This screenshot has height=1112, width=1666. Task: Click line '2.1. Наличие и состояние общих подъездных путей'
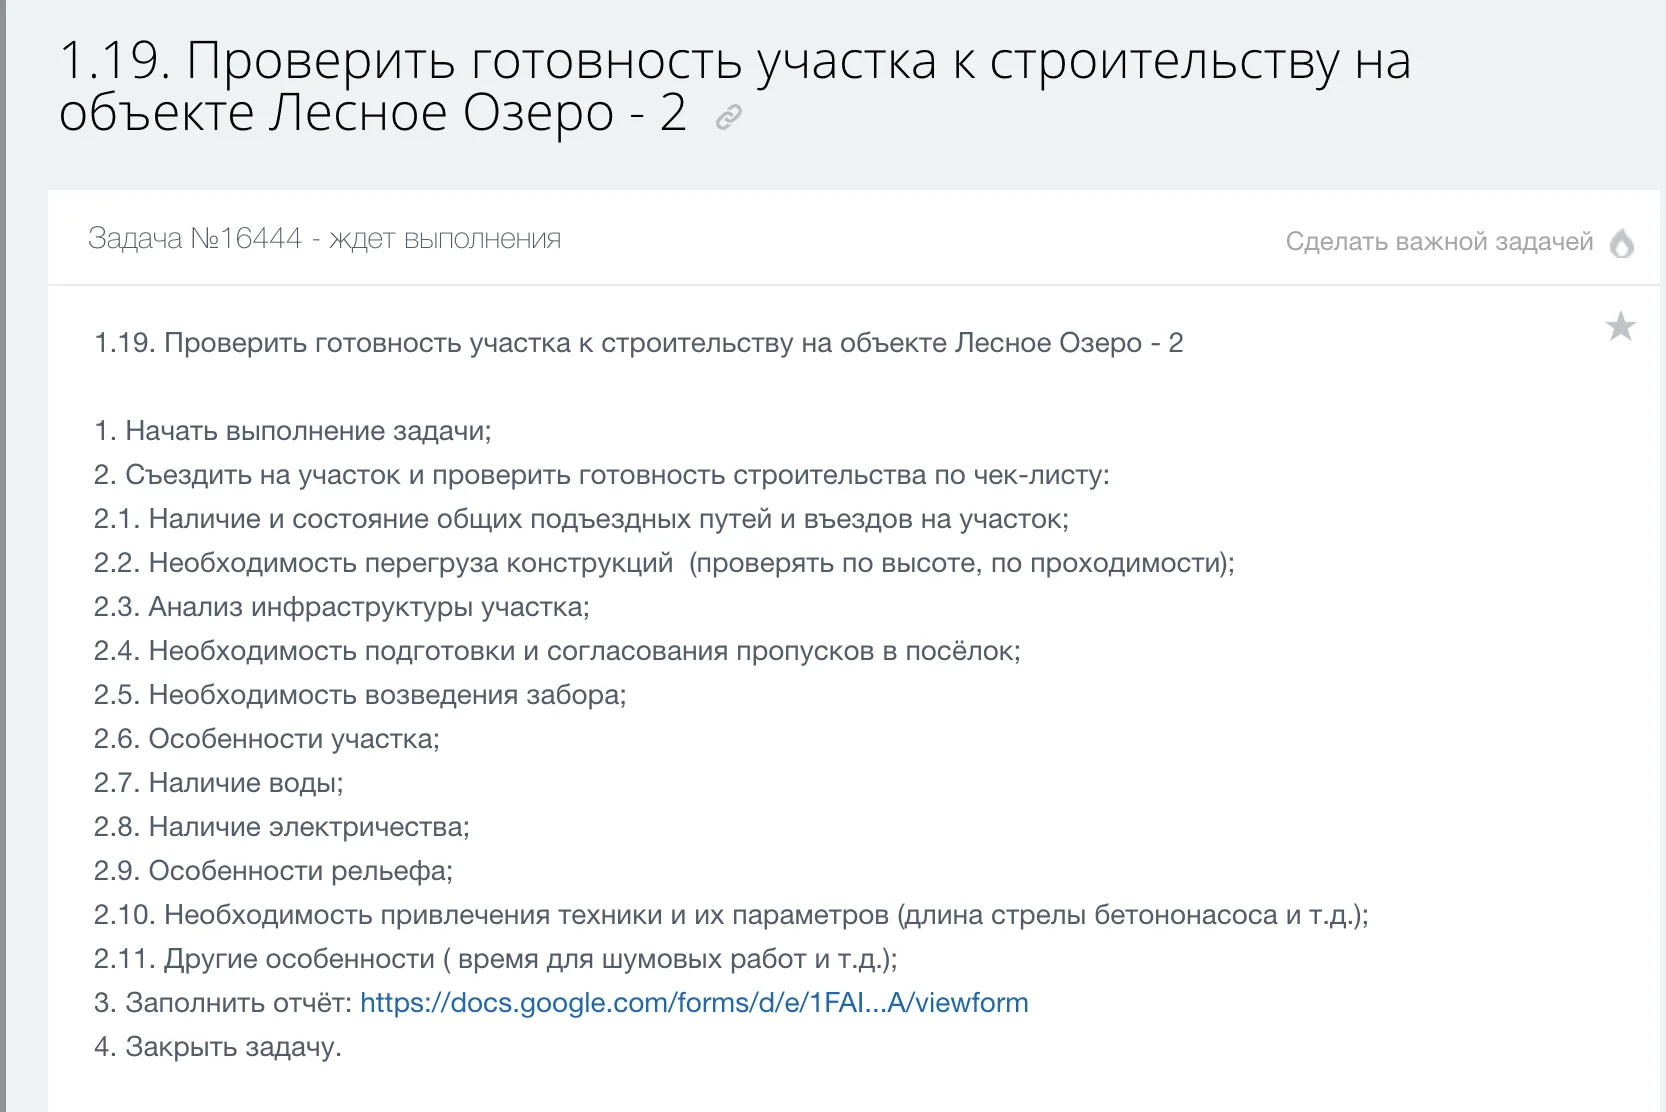tap(581, 519)
